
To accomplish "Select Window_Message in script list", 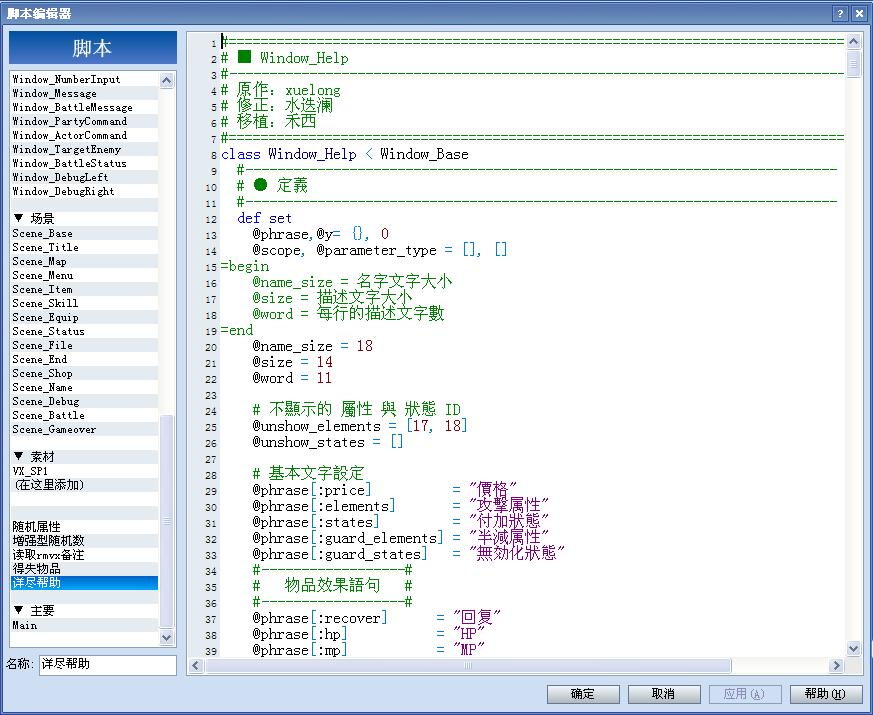I will pyautogui.click(x=84, y=94).
